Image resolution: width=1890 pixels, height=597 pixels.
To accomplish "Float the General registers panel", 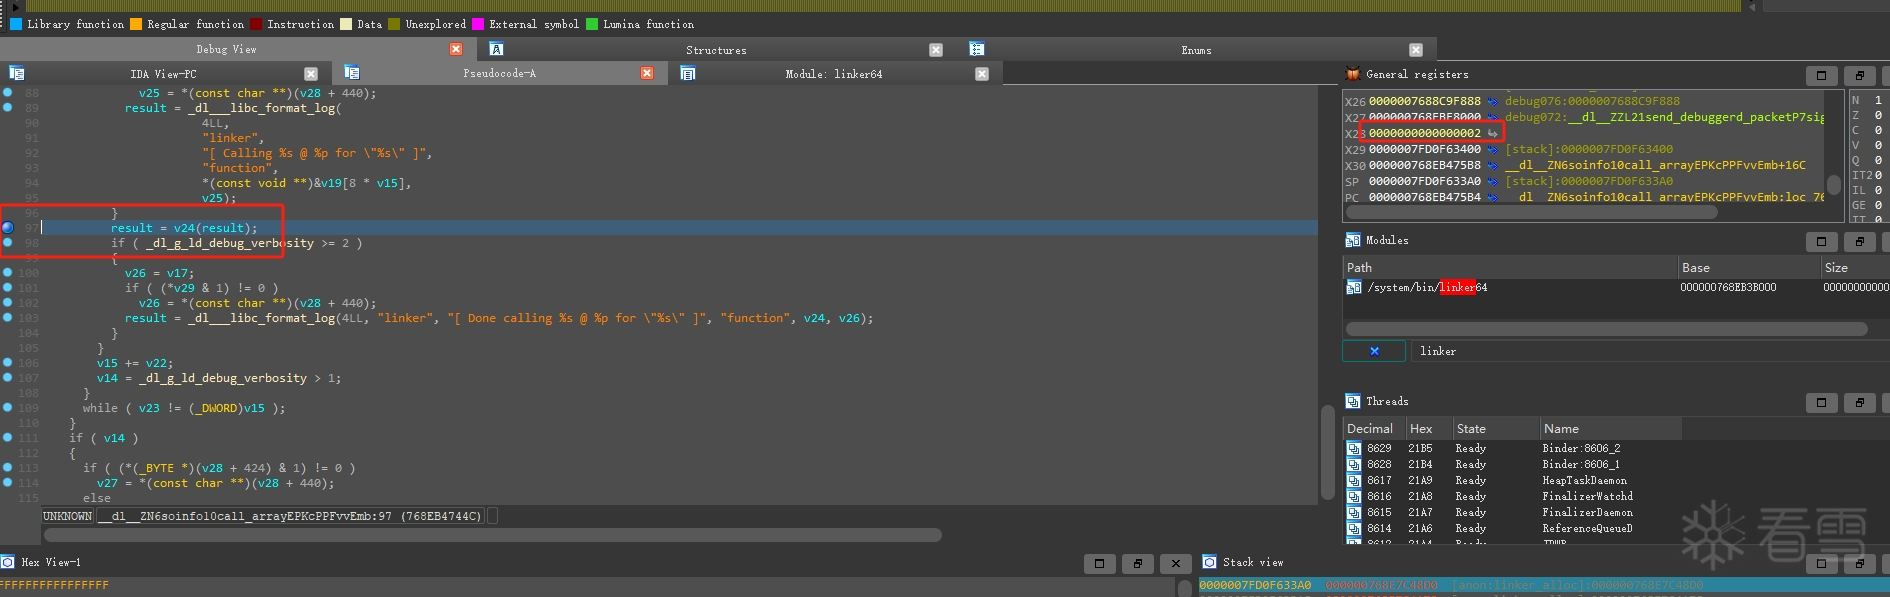I will pyautogui.click(x=1859, y=75).
